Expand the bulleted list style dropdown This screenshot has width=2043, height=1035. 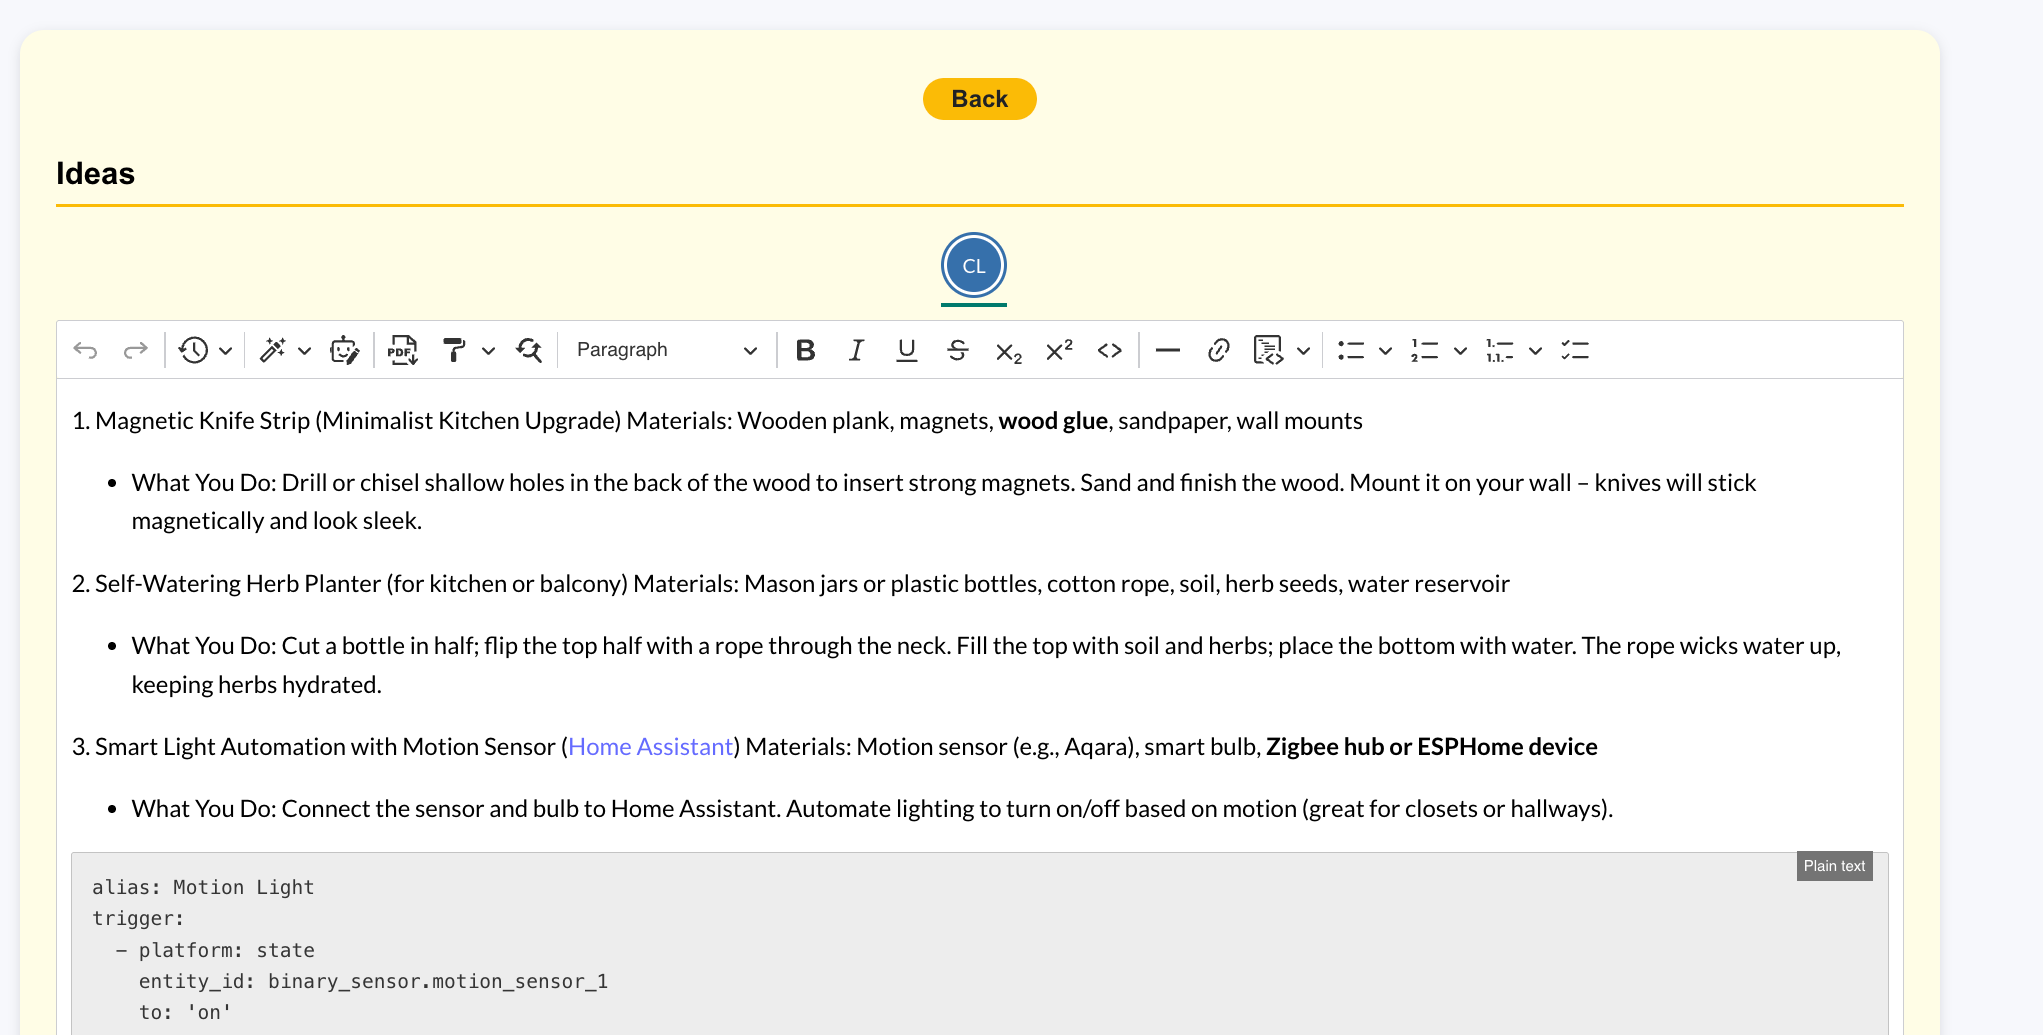pos(1385,351)
